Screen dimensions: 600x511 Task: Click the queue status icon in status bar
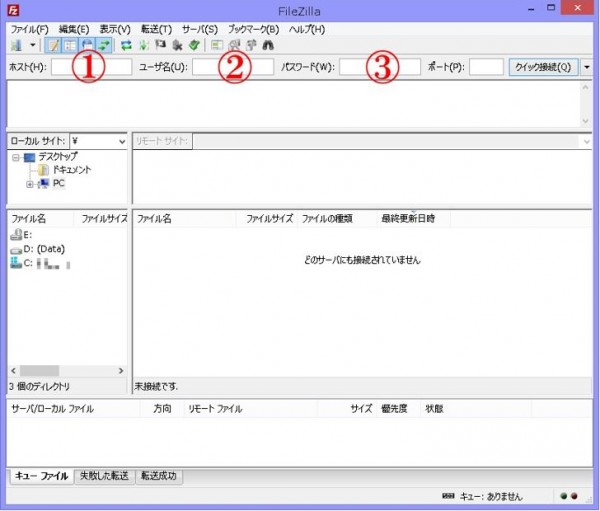(x=448, y=496)
